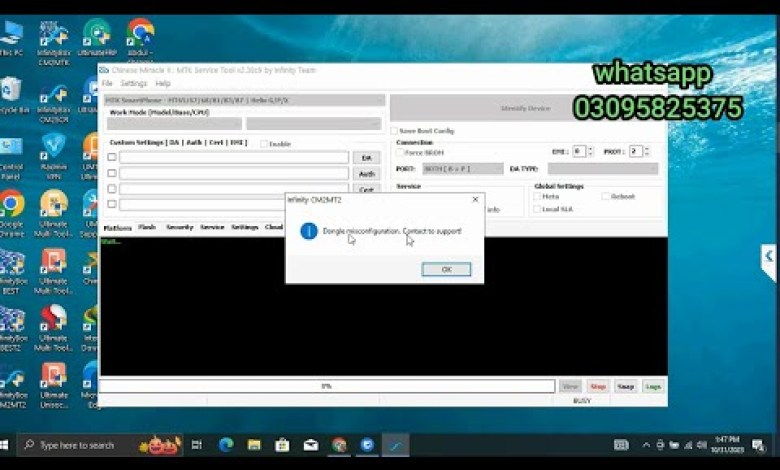
Task: Open Radmin VPN desktop icon
Action: coord(53,146)
